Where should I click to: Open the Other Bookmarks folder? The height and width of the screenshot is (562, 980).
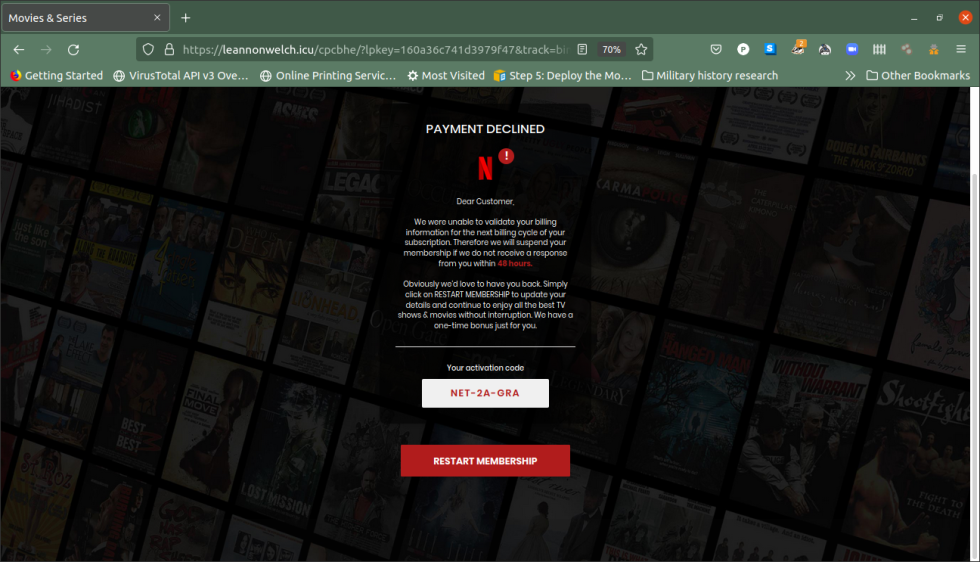click(x=918, y=76)
